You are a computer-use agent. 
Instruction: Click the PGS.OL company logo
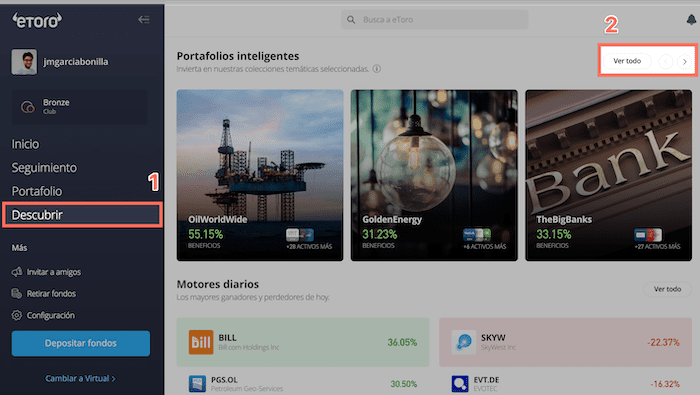[x=197, y=384]
